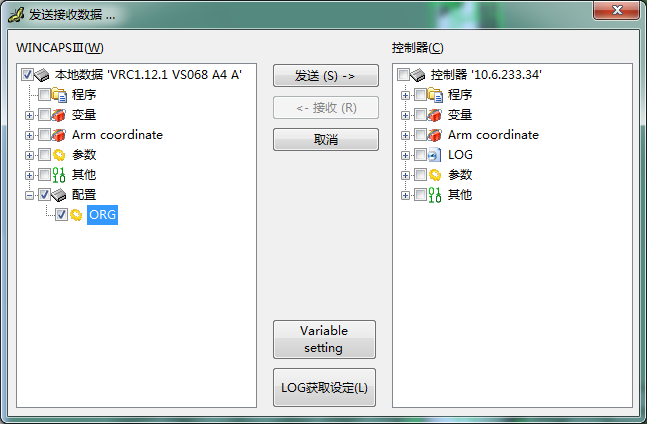Expand the LOG node in controller tree
This screenshot has height=424, width=647.
[405, 155]
